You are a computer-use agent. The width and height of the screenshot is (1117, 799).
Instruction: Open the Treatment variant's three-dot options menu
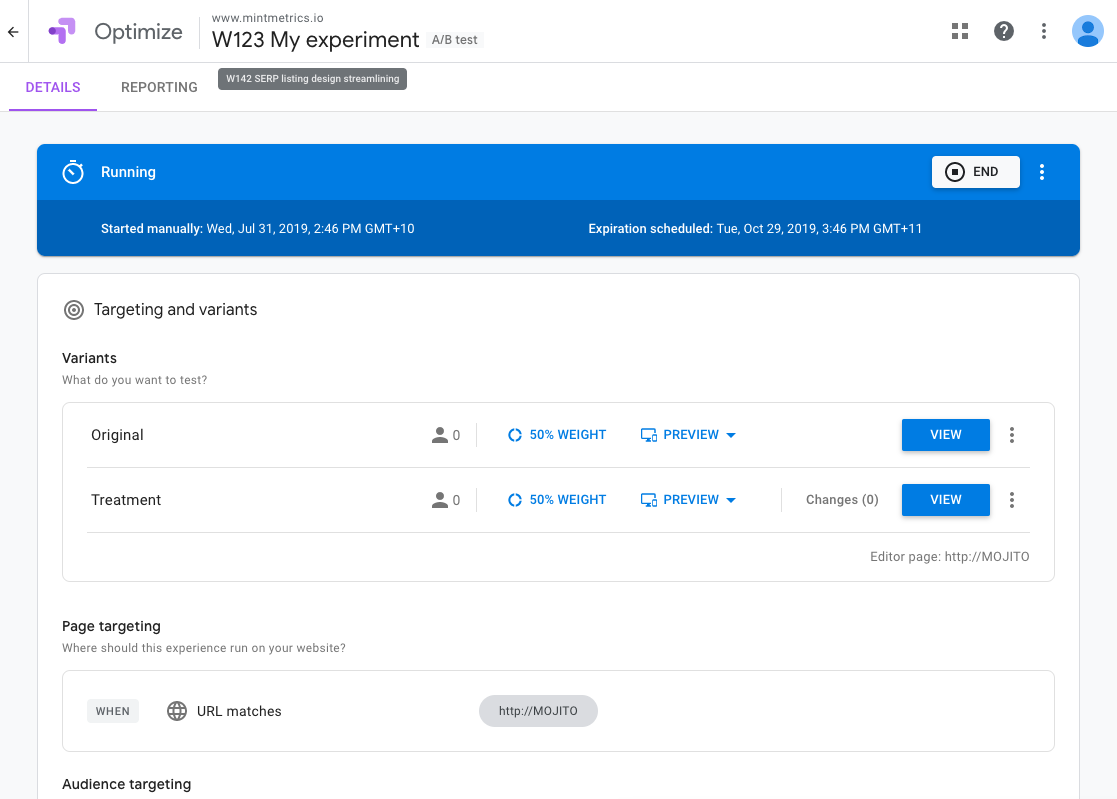1011,499
